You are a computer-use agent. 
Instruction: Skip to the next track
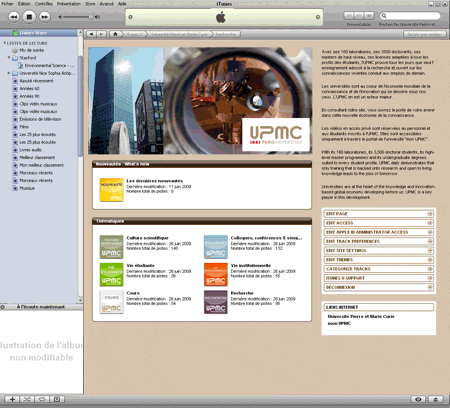click(44, 17)
